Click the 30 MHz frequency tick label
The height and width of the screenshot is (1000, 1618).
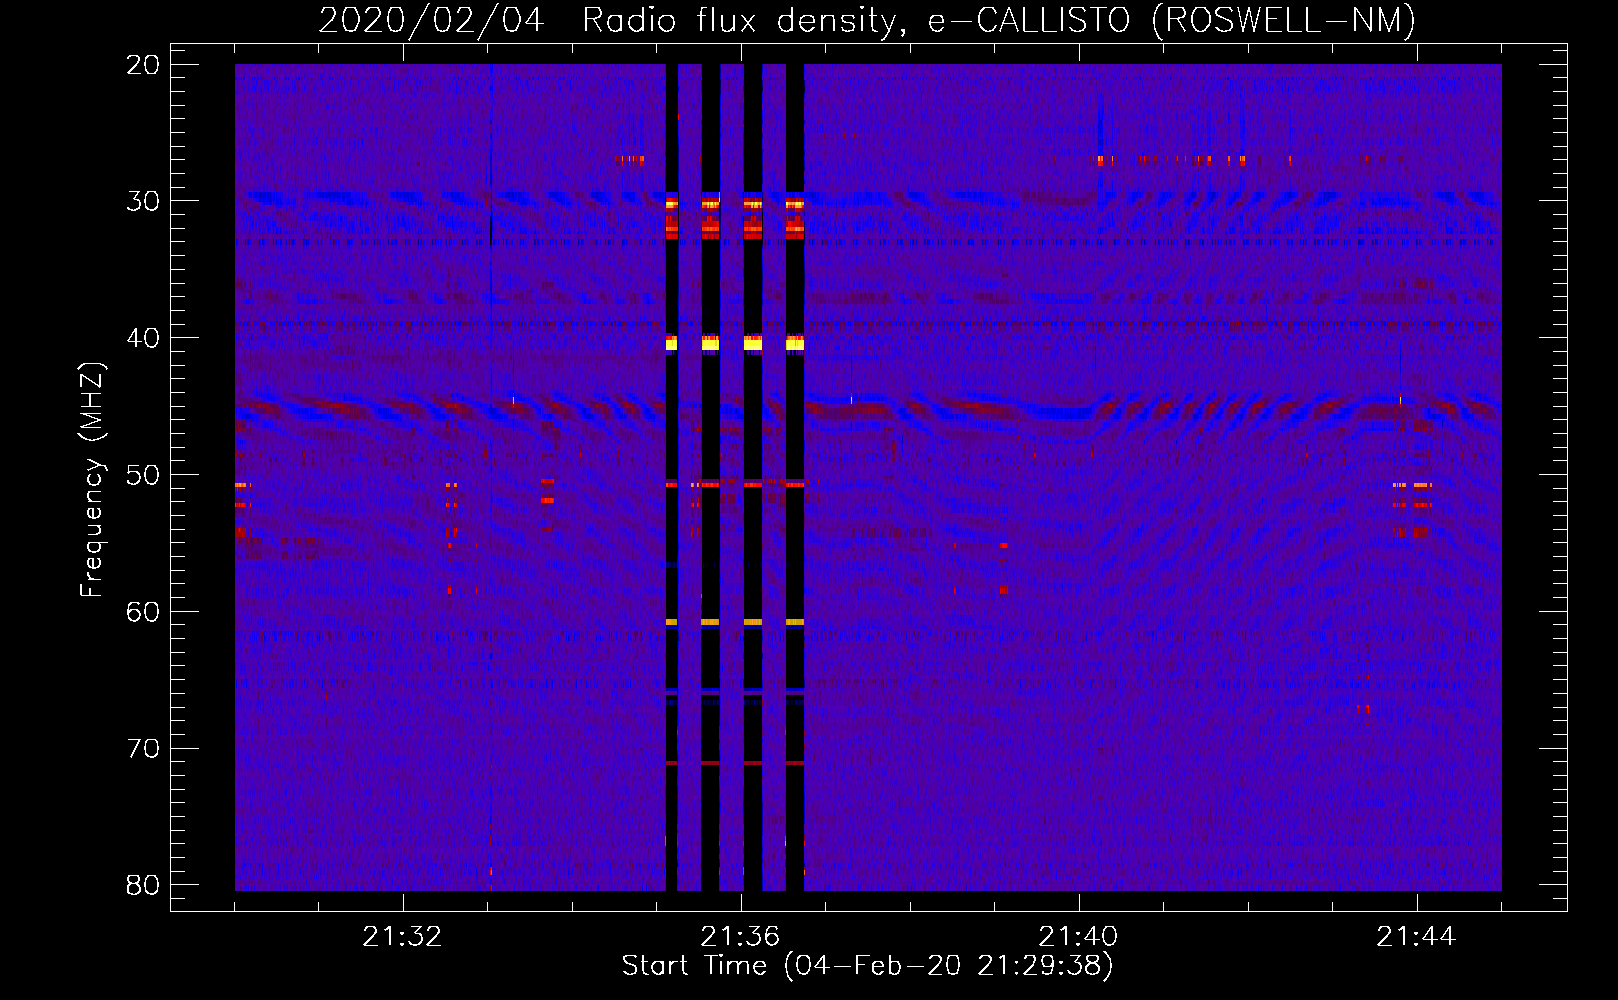click(143, 201)
